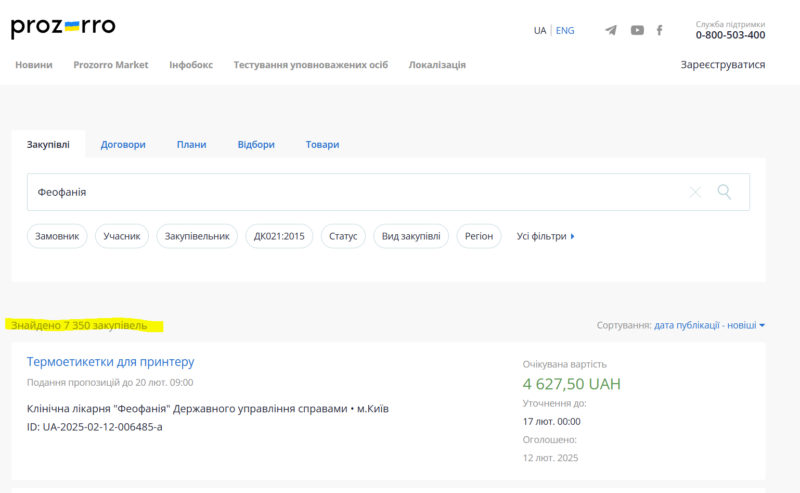The height and width of the screenshot is (493, 800).
Task: Click Подання пропозицій до 20 лют. 09:00
Action: tap(110, 382)
